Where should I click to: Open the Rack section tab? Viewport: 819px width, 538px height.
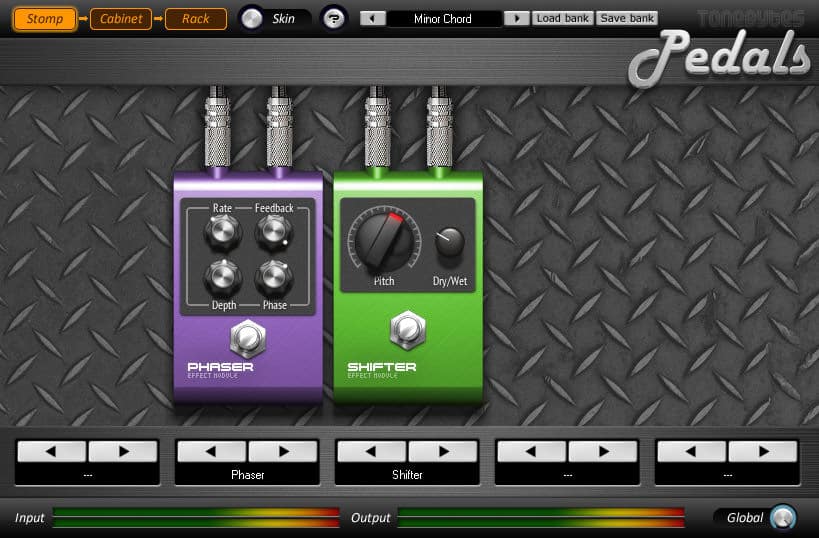click(195, 19)
